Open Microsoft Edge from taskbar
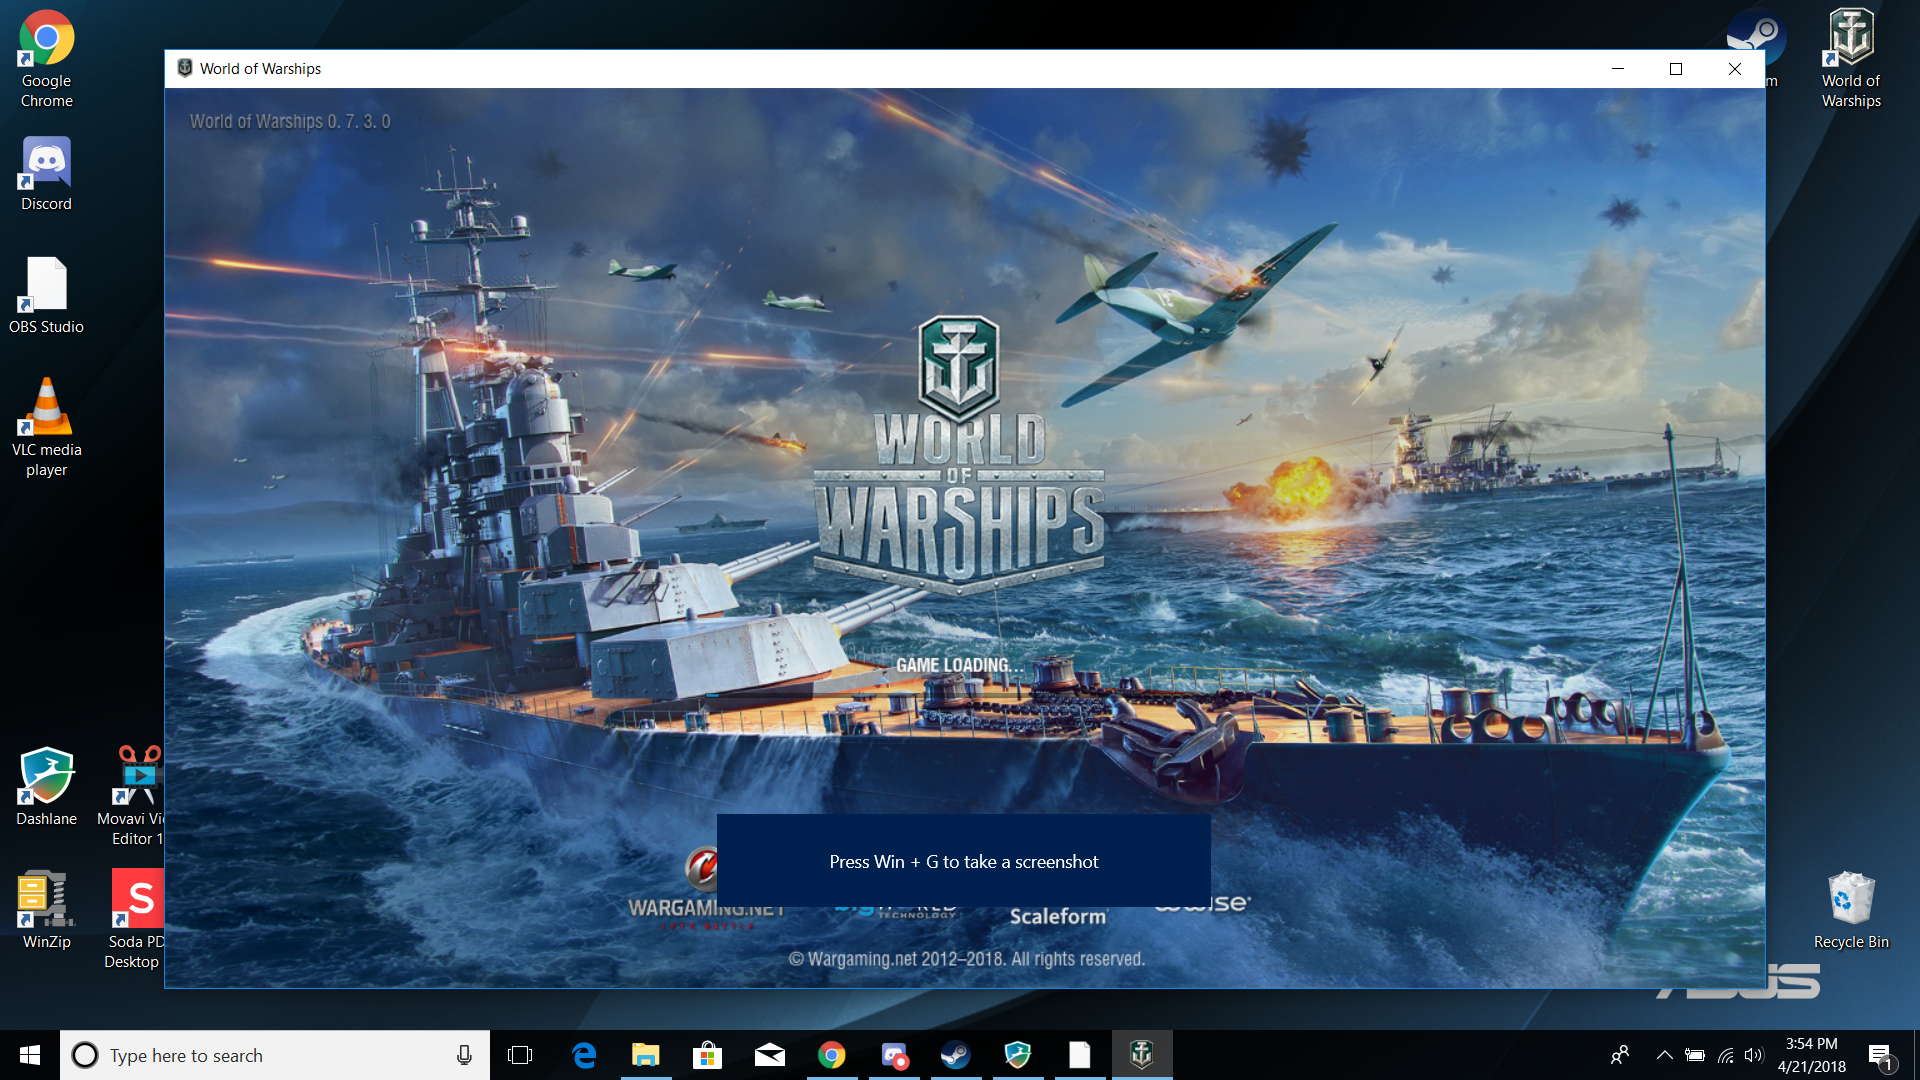The height and width of the screenshot is (1080, 1920). (584, 1055)
